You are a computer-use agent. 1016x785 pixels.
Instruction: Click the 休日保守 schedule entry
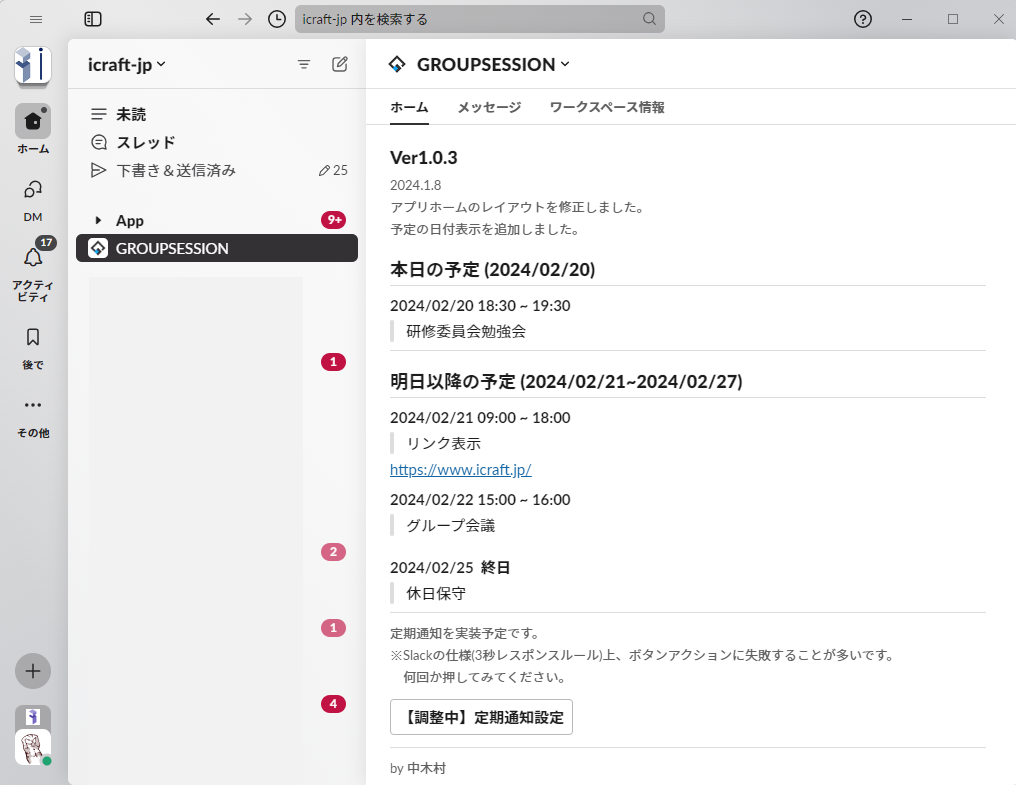[x=435, y=593]
